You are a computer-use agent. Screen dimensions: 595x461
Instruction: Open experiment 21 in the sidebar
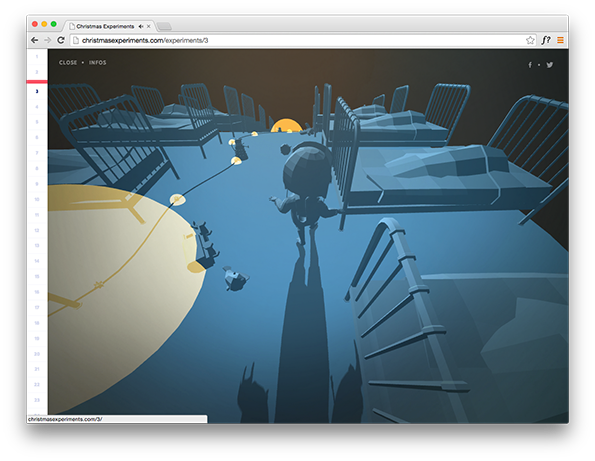(x=37, y=369)
